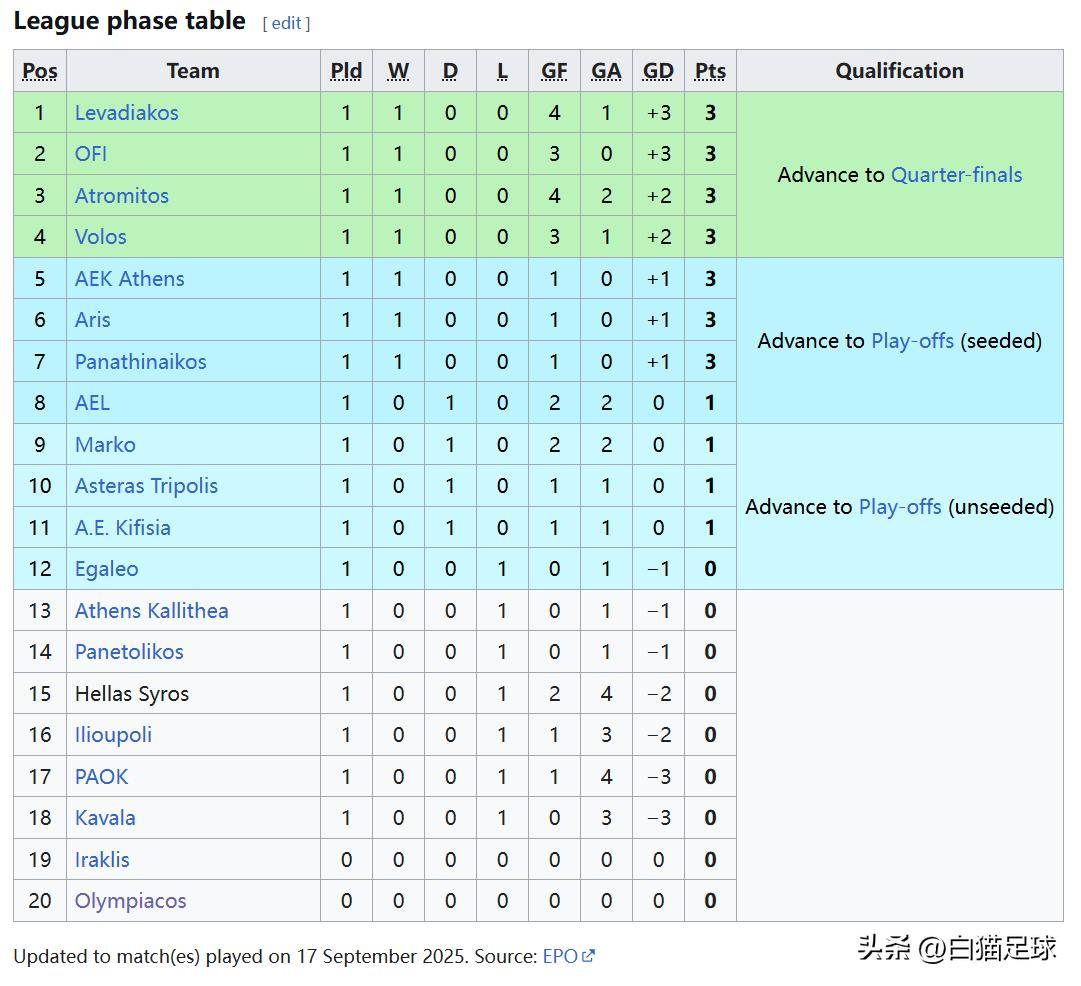Open the OFI team page
This screenshot has height=986, width=1081.
point(91,154)
